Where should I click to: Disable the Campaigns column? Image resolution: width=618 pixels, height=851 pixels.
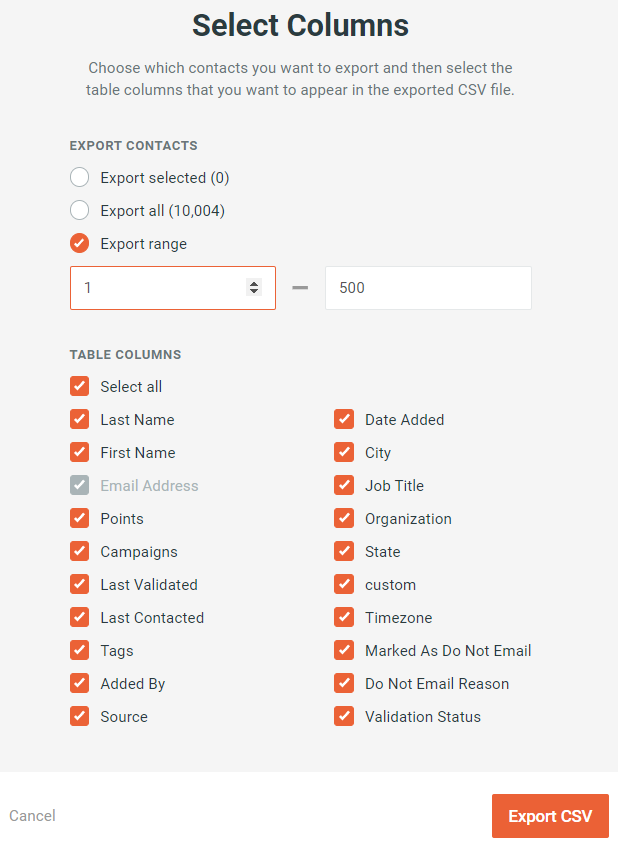tap(79, 551)
